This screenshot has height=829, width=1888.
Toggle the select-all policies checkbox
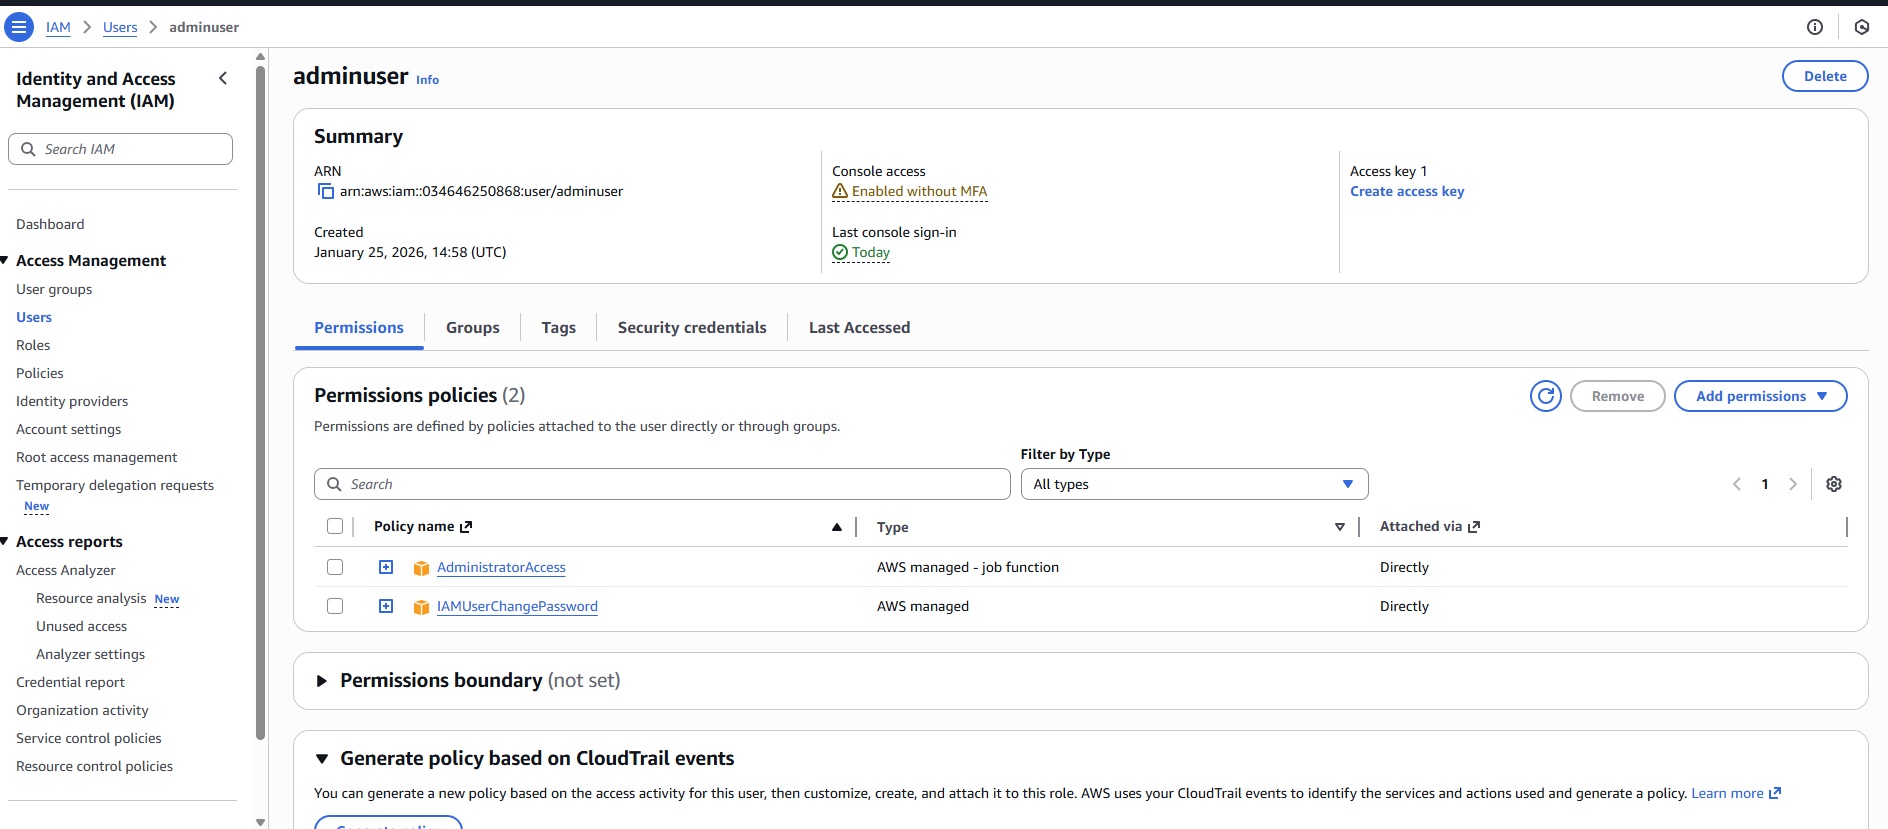click(x=335, y=526)
